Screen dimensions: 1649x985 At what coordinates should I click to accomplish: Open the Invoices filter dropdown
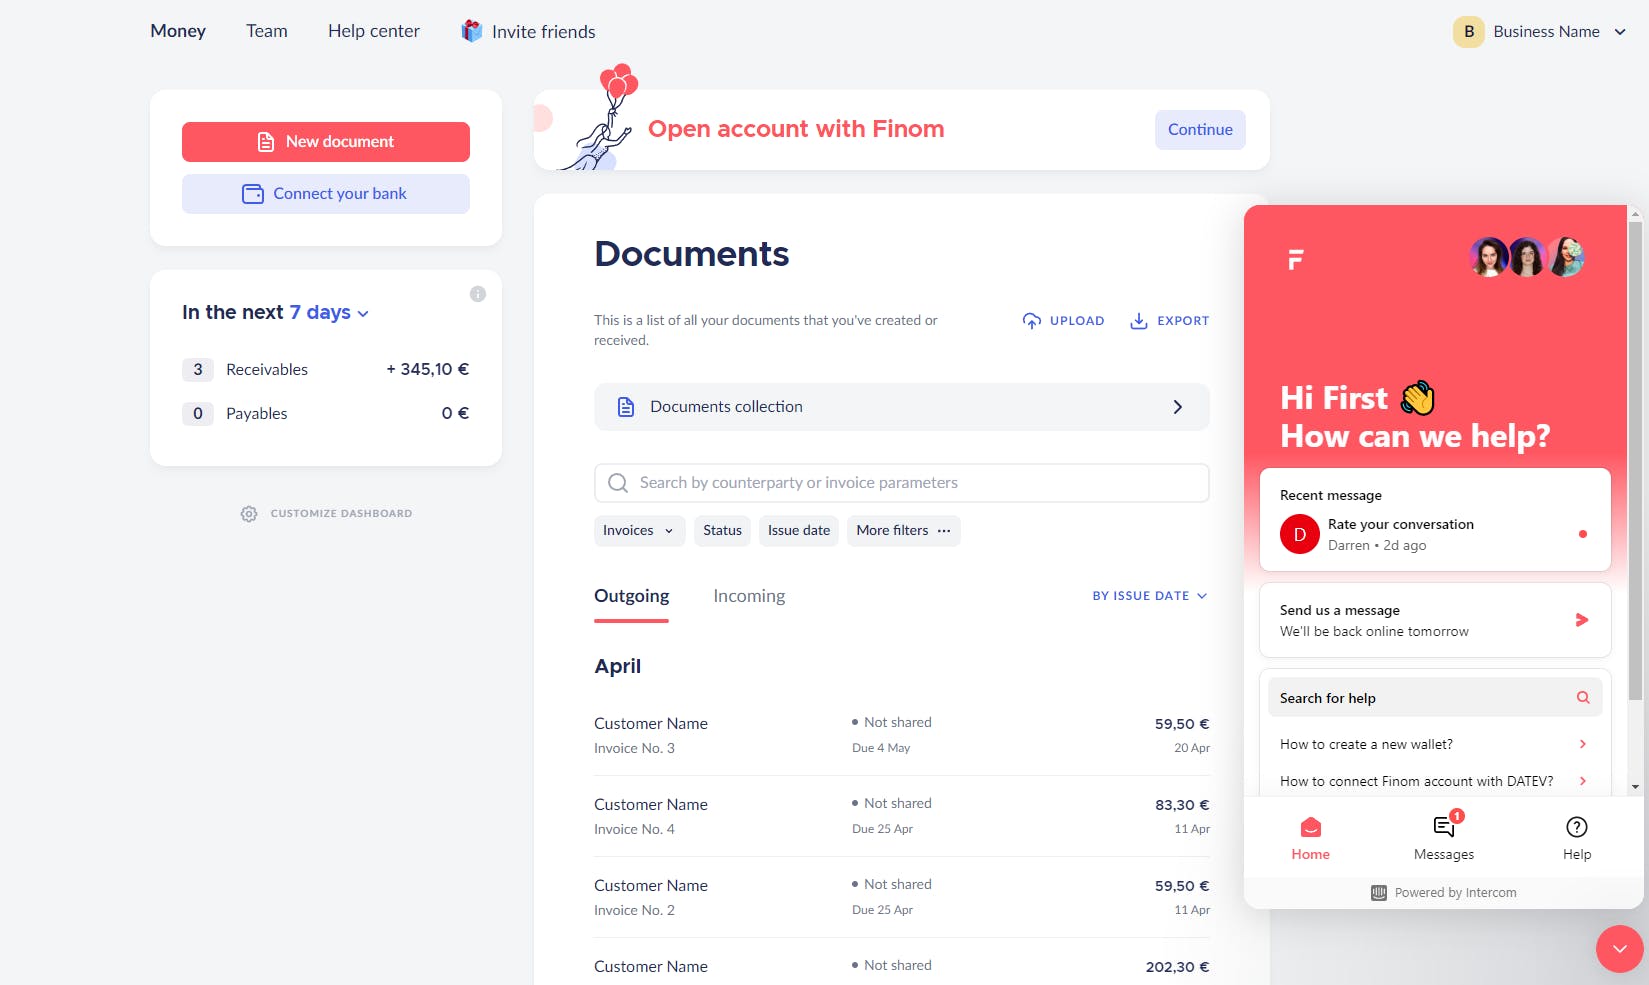(x=638, y=531)
